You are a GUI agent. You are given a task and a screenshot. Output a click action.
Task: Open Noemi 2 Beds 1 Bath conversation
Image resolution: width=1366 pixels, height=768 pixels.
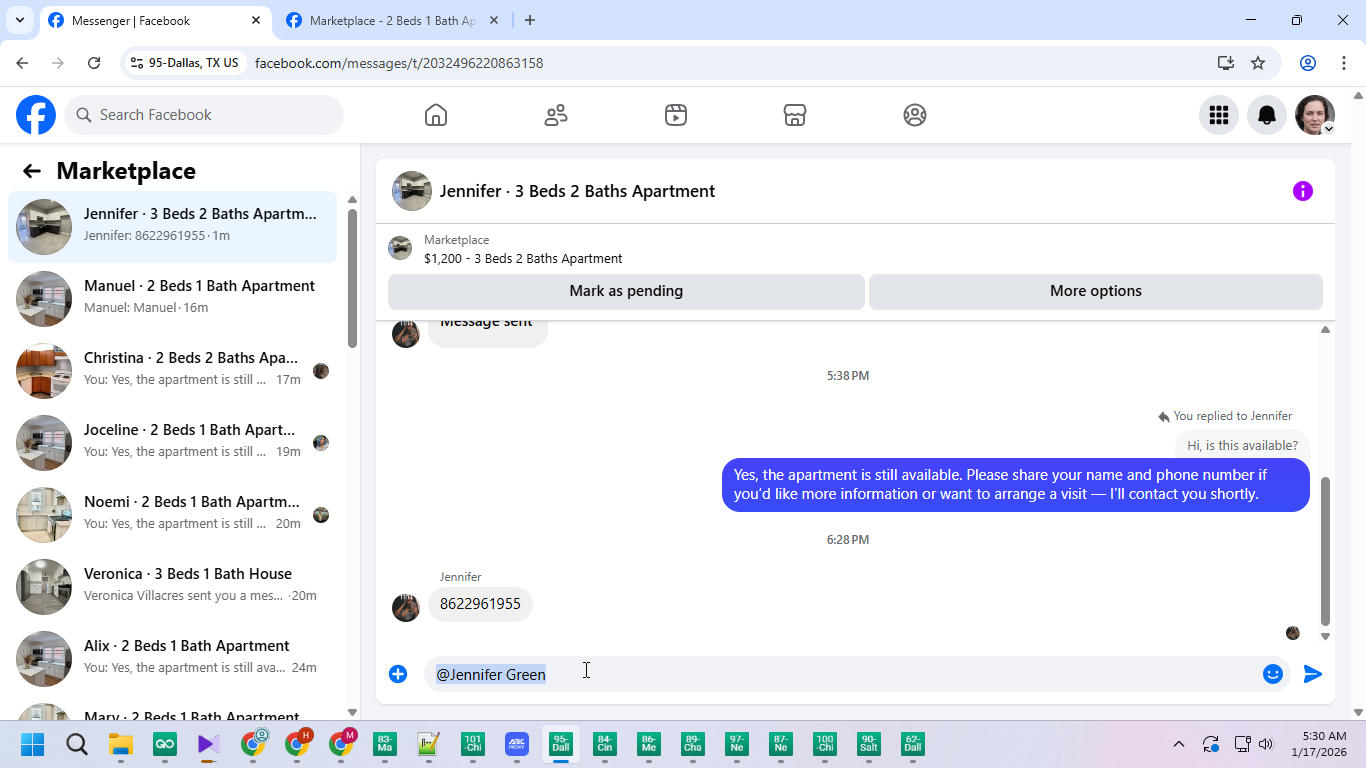click(x=172, y=515)
